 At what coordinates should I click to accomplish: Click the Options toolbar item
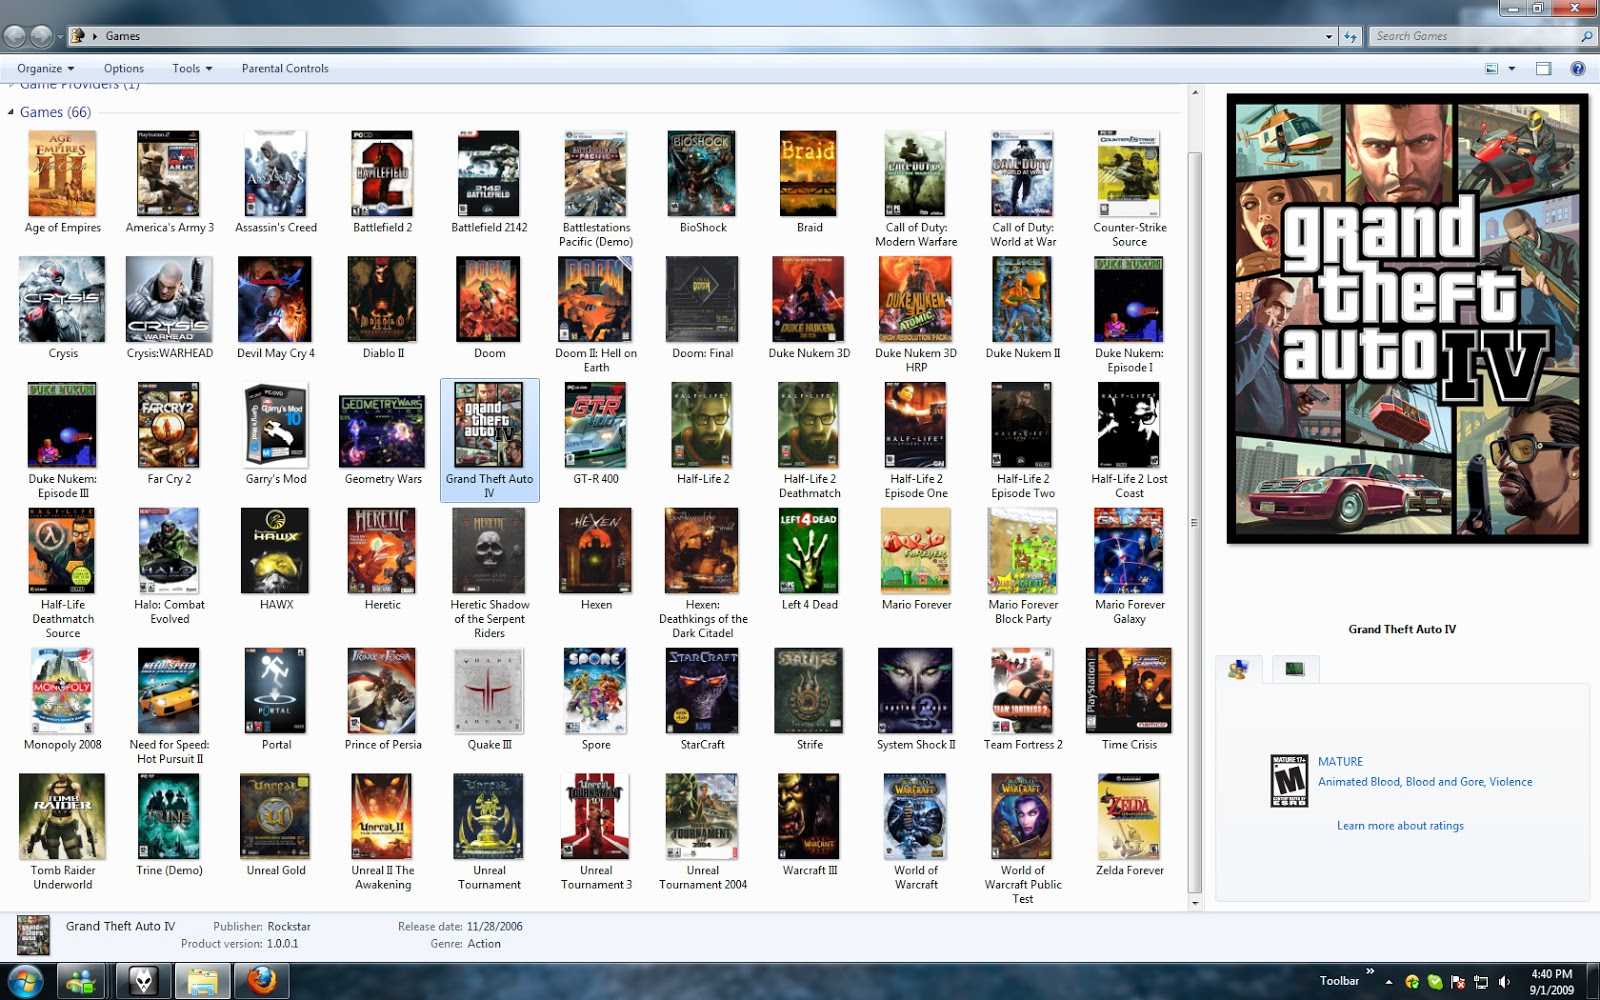pyautogui.click(x=124, y=68)
